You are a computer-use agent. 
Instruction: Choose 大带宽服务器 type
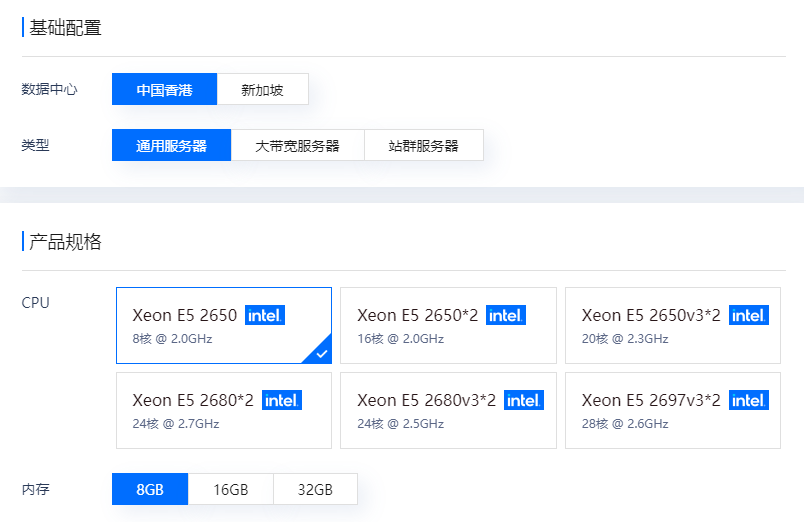click(297, 145)
